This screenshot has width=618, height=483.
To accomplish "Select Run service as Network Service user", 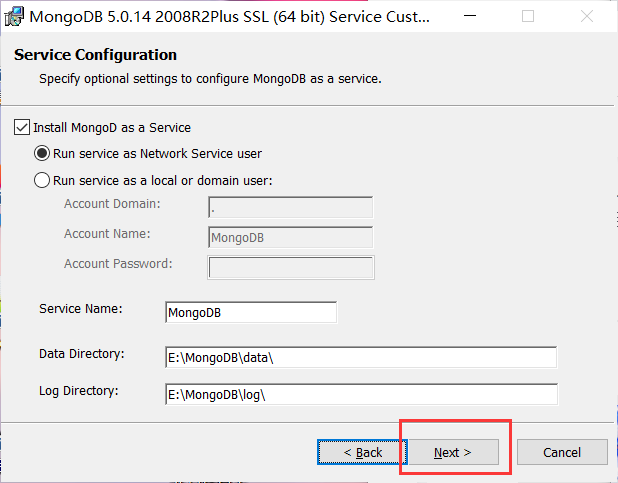I will pyautogui.click(x=42, y=153).
